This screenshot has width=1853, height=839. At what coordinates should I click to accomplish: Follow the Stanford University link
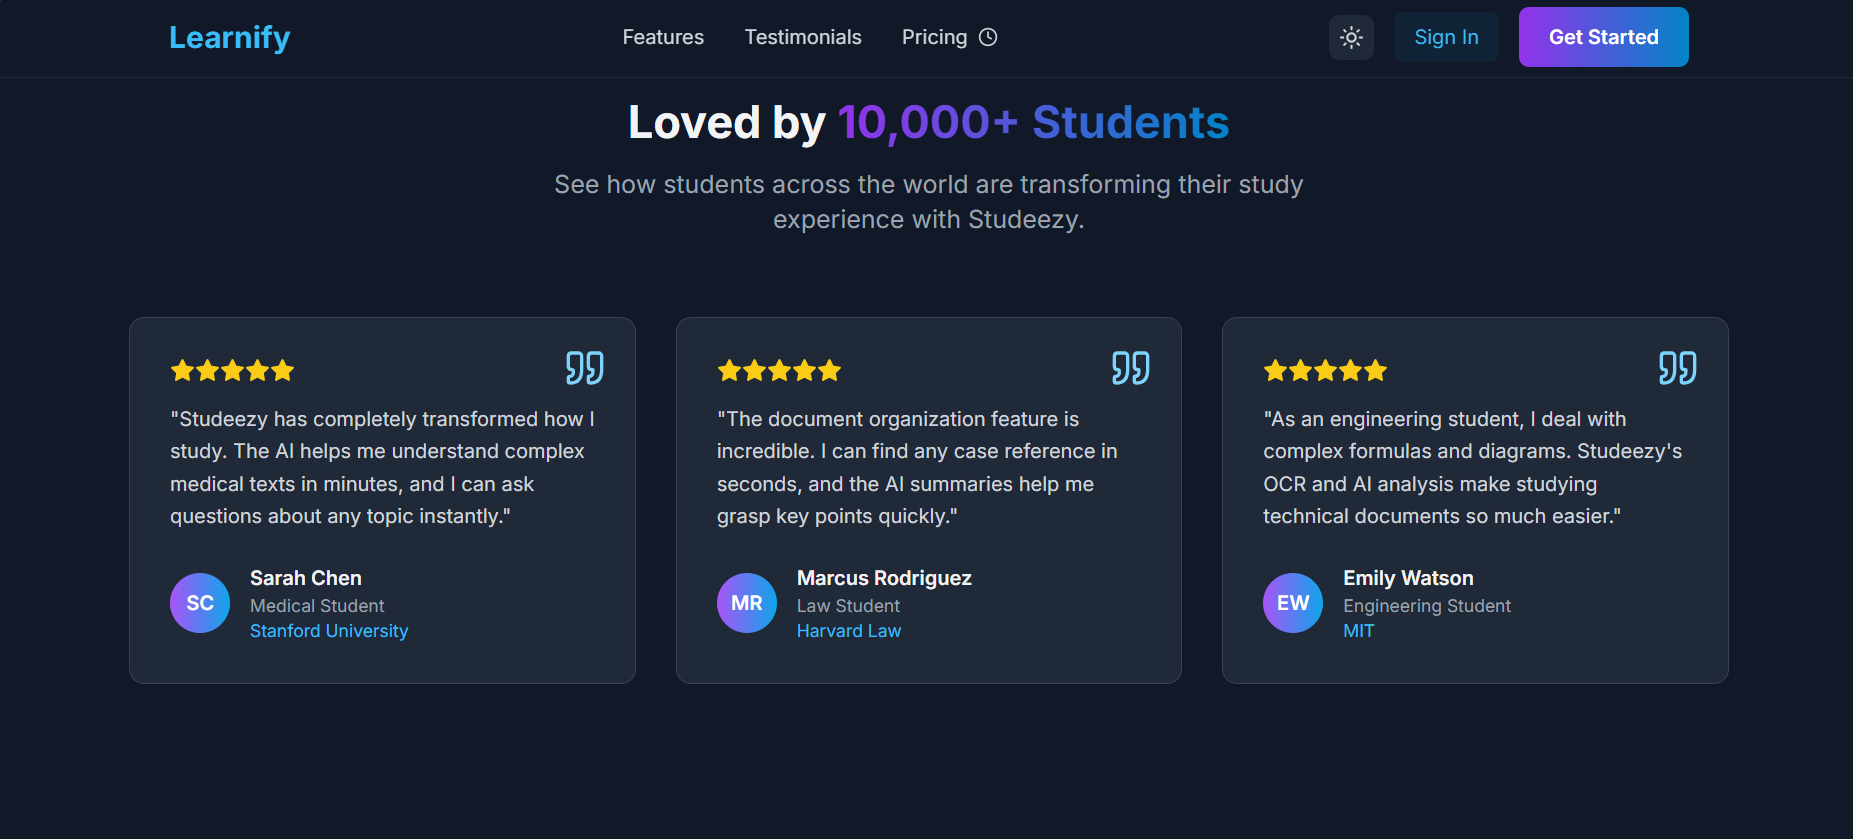point(329,631)
